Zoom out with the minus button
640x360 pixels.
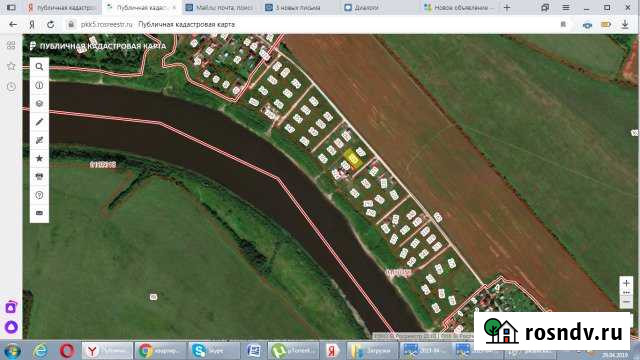626,302
